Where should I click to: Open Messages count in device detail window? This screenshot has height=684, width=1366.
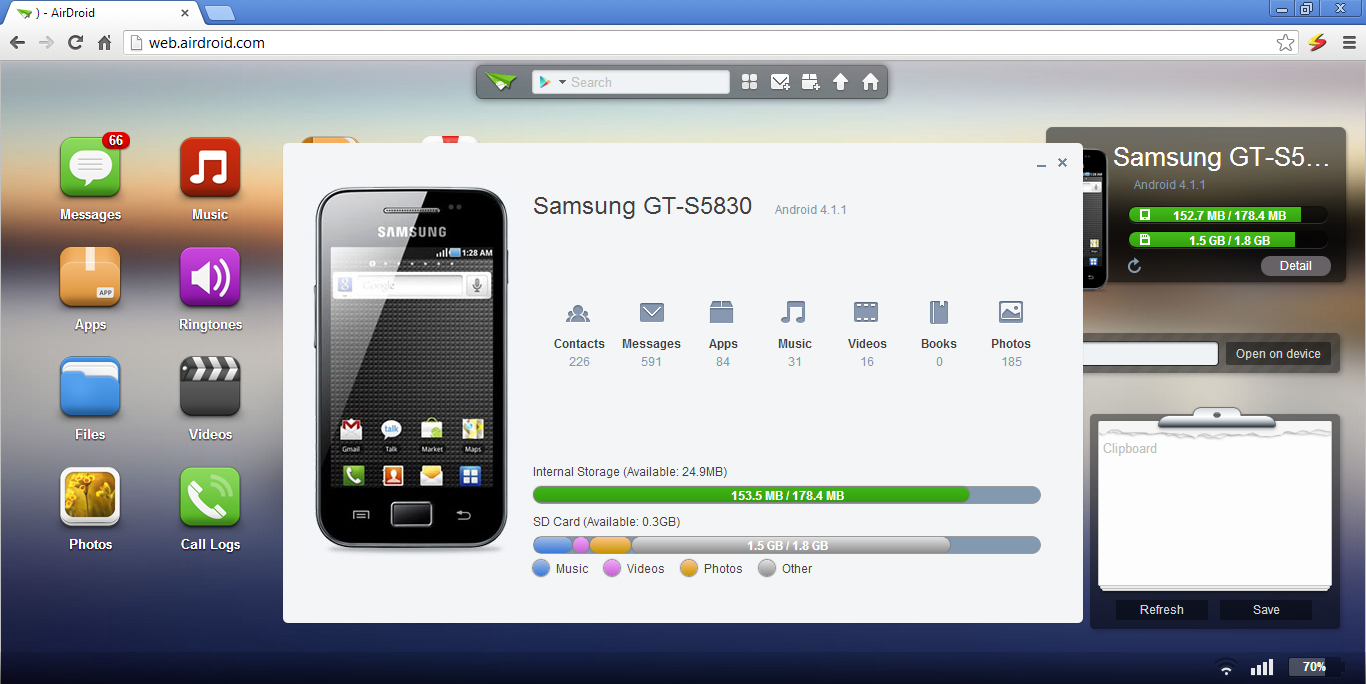(x=651, y=334)
